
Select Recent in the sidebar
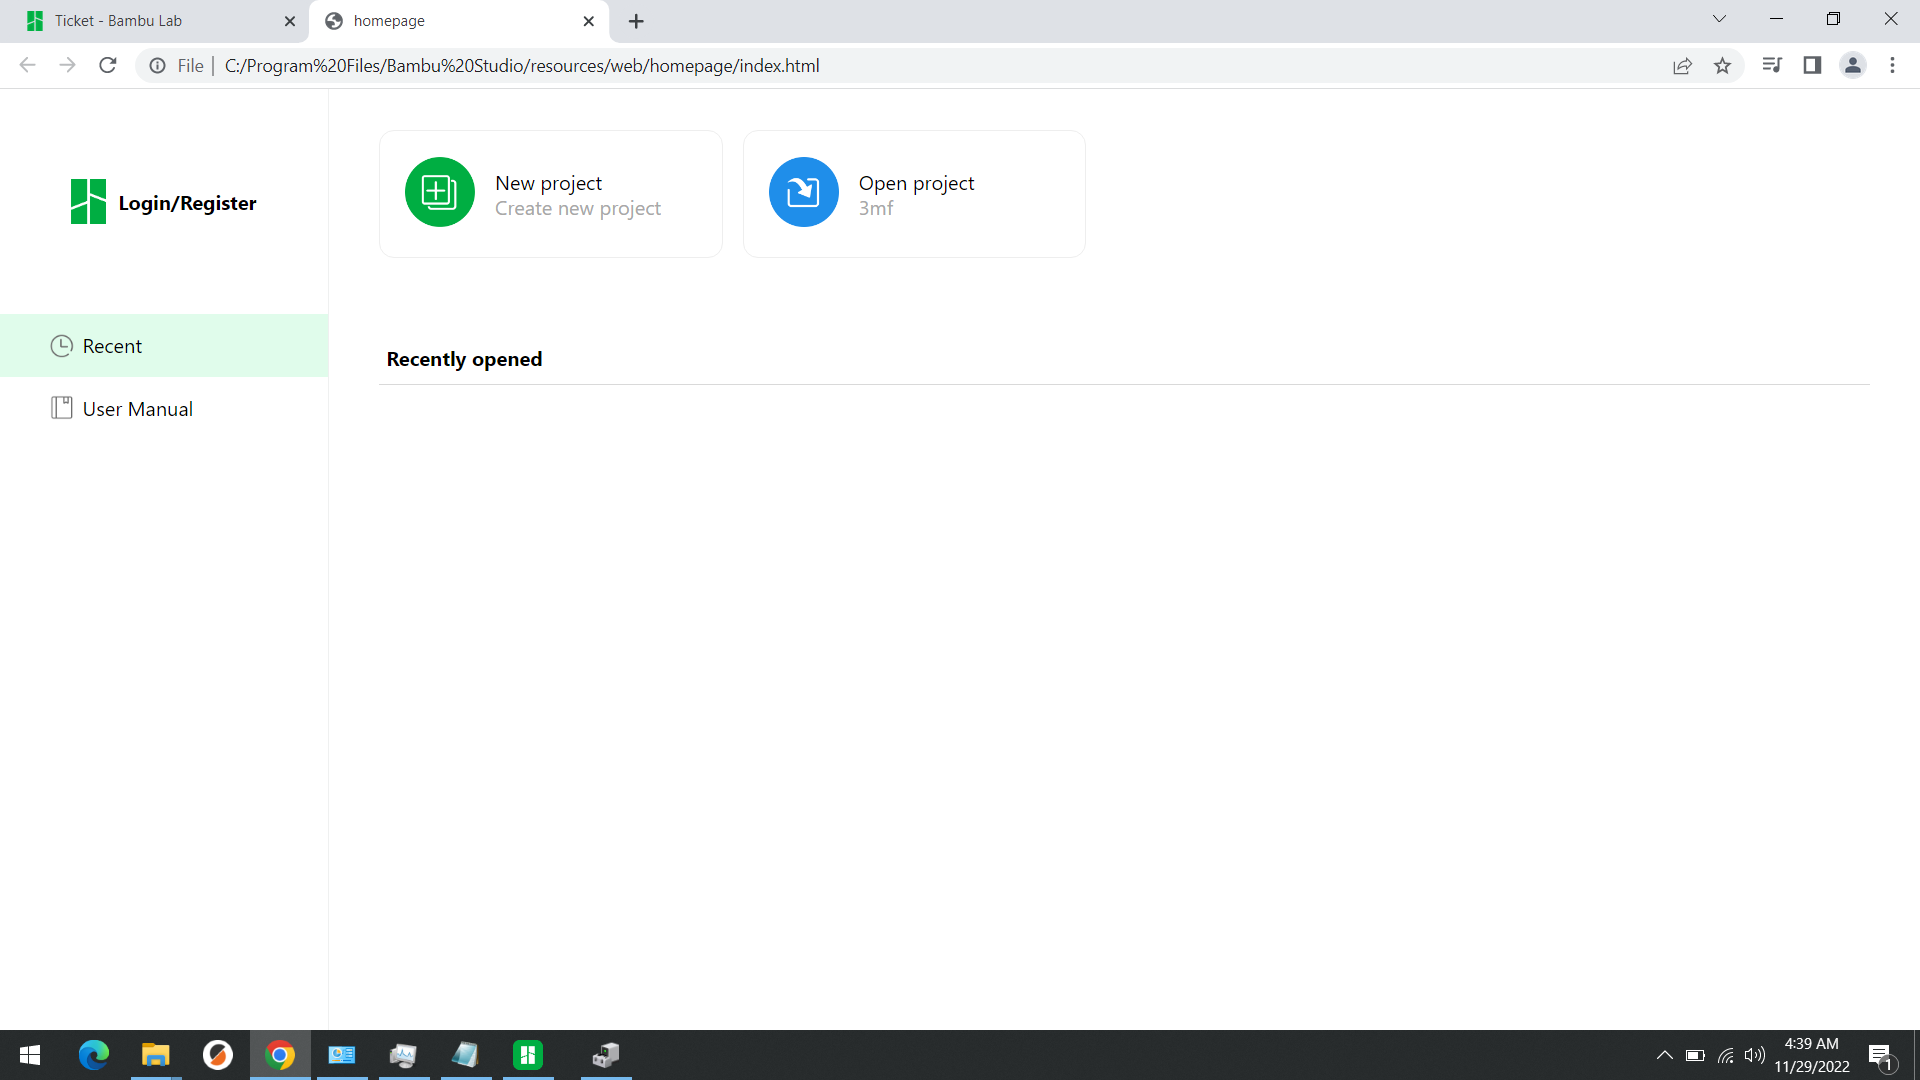point(112,346)
